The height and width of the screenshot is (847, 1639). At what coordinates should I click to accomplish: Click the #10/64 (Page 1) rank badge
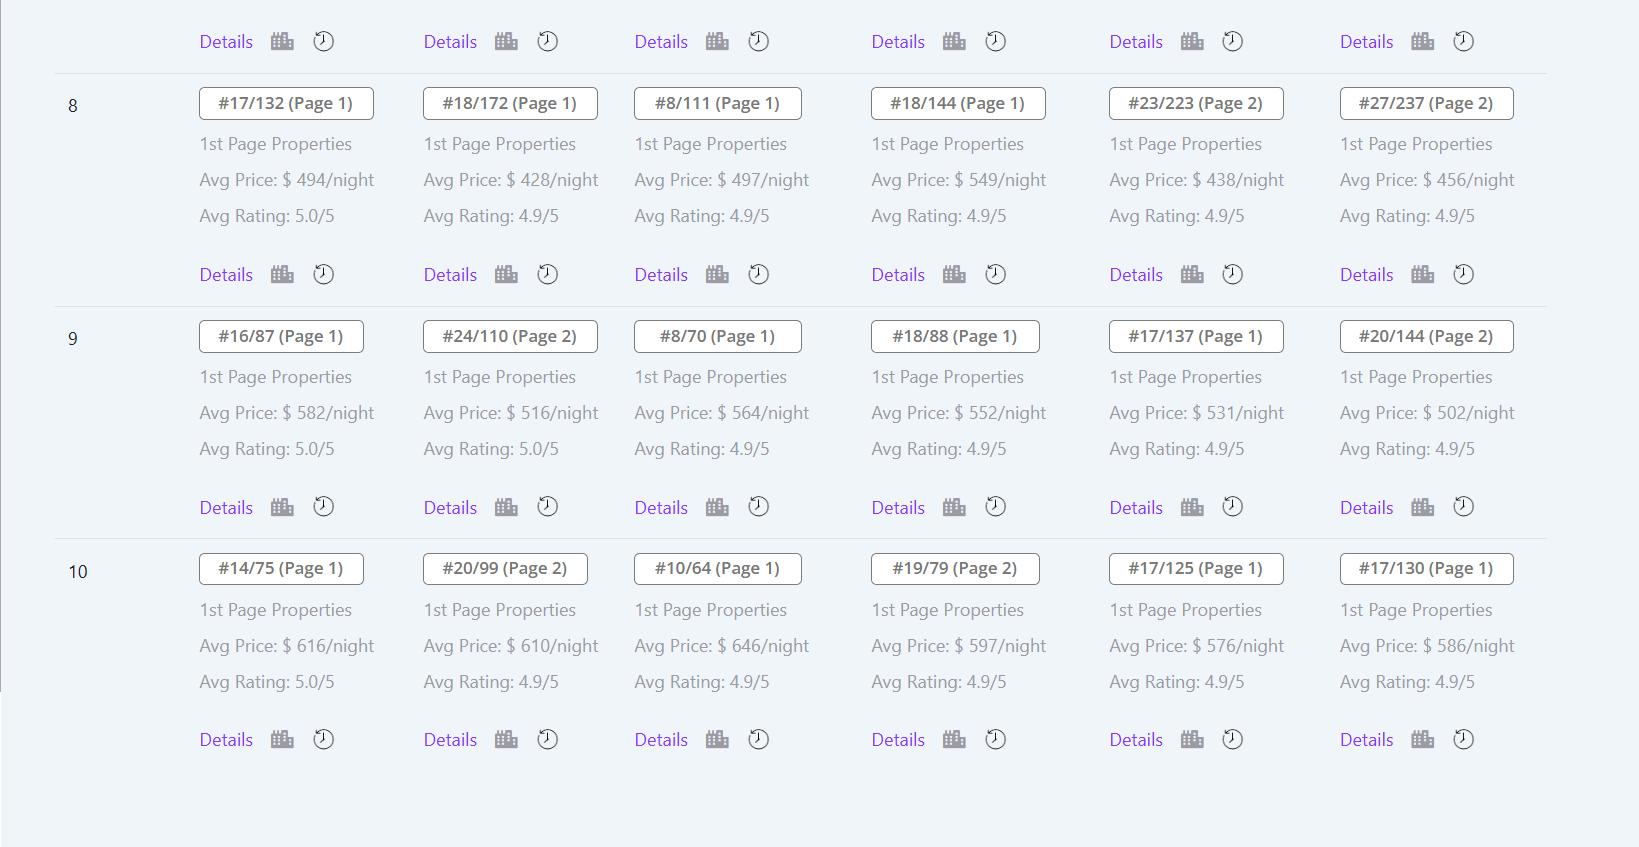(x=718, y=568)
